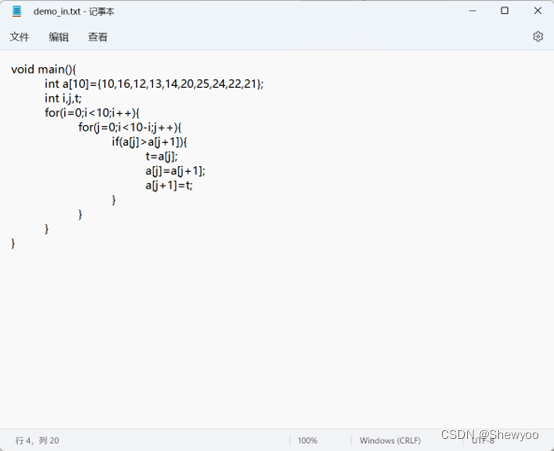Open the 查看 menu
The image size is (554, 451).
[98, 37]
